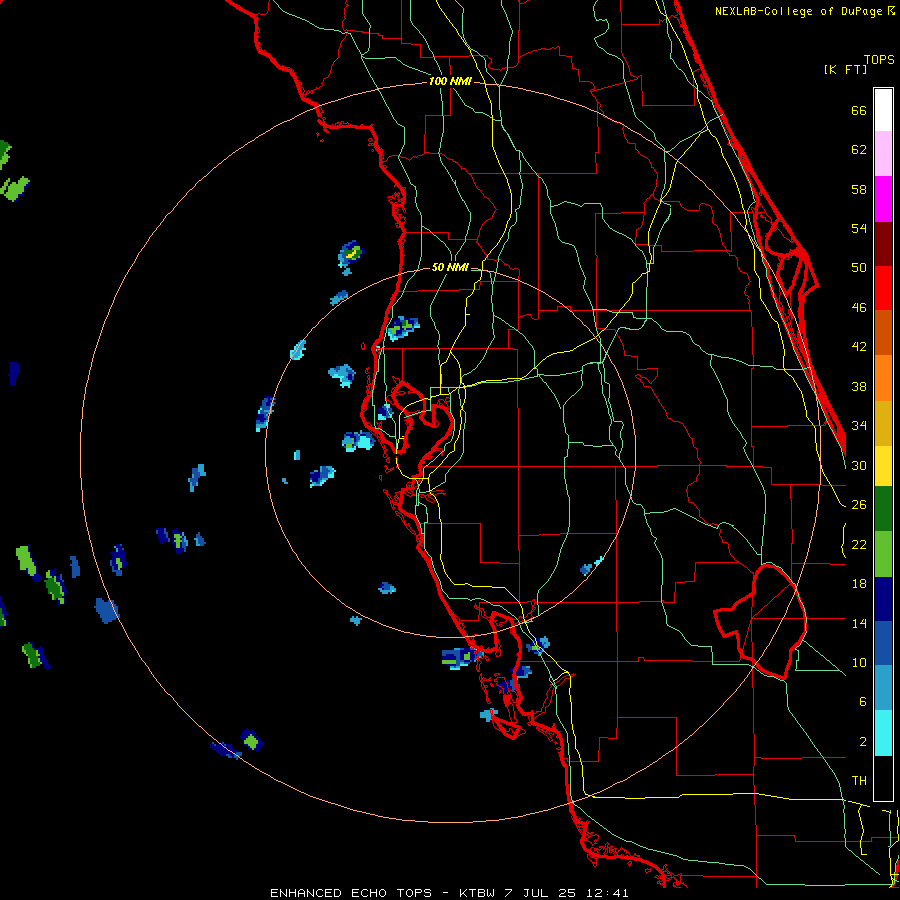Click the "NEXLAB-College of DuPage" credit text
Image resolution: width=900 pixels, height=900 pixels.
[x=798, y=11]
